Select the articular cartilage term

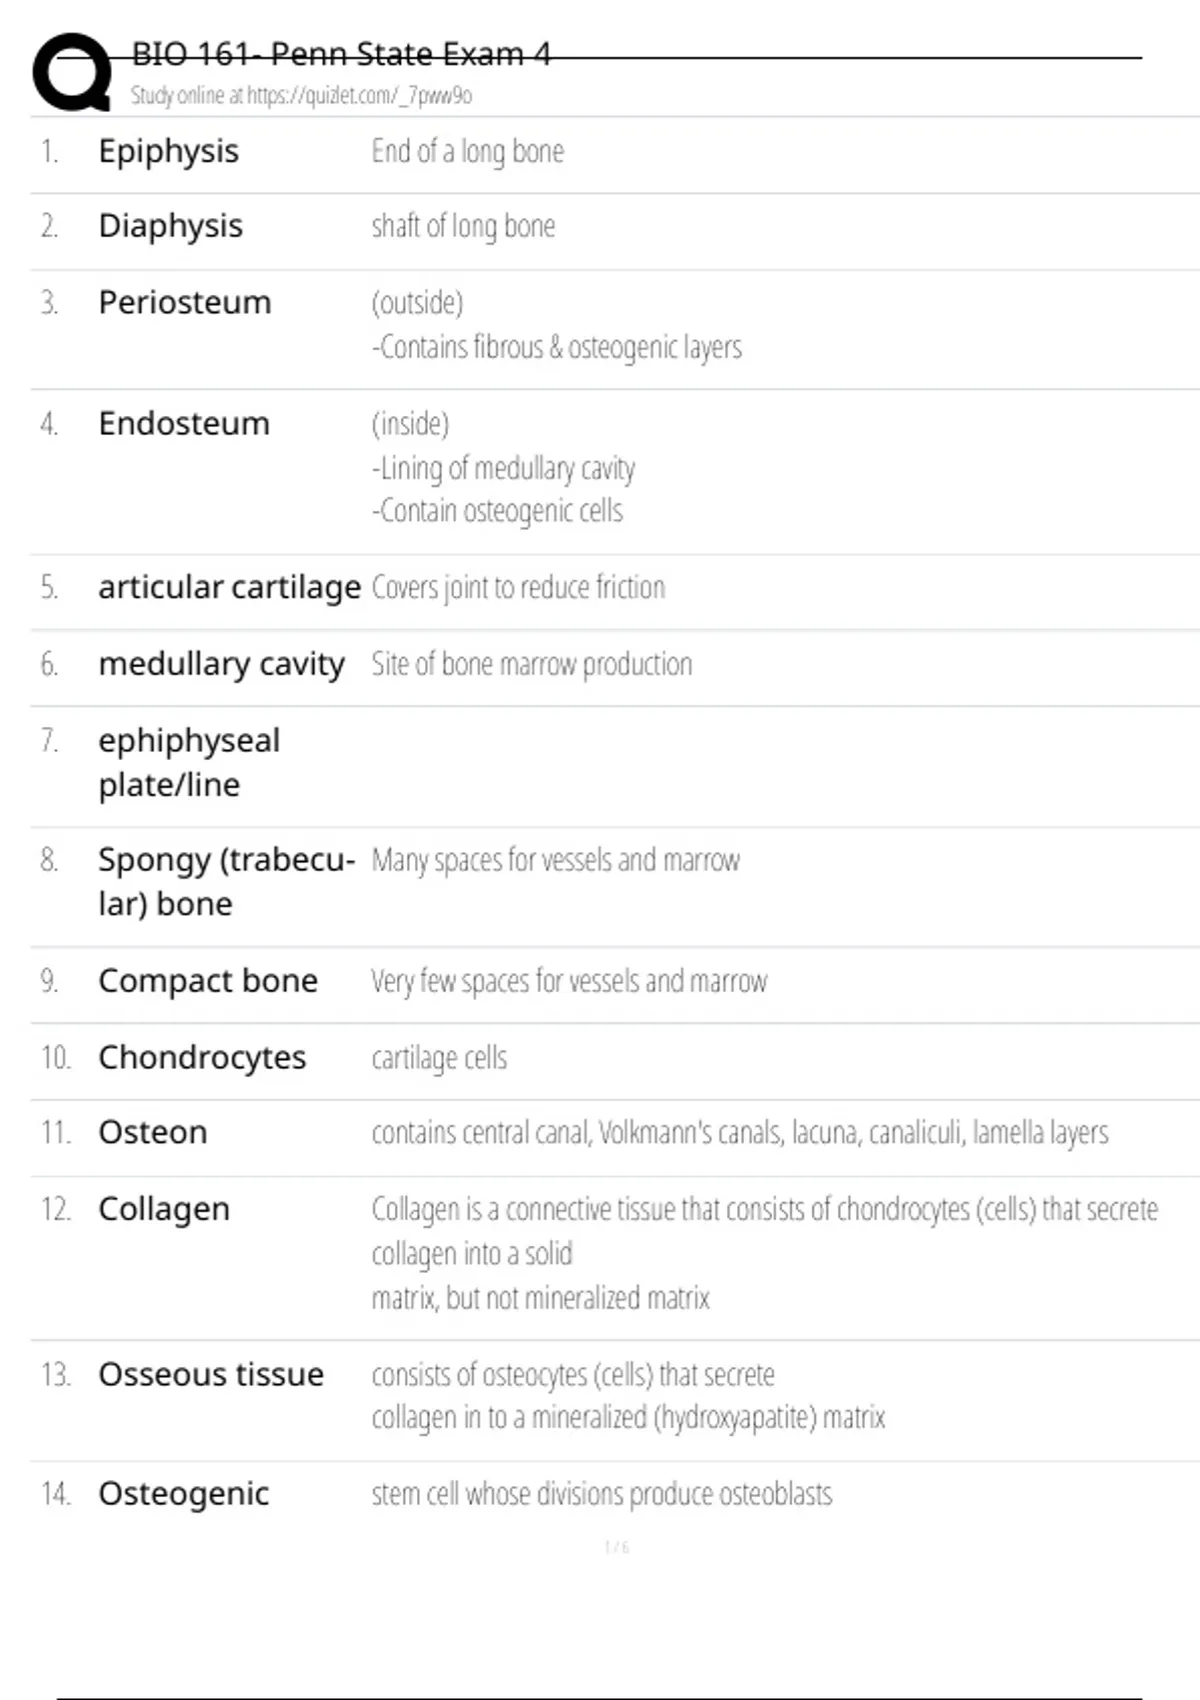click(x=229, y=587)
